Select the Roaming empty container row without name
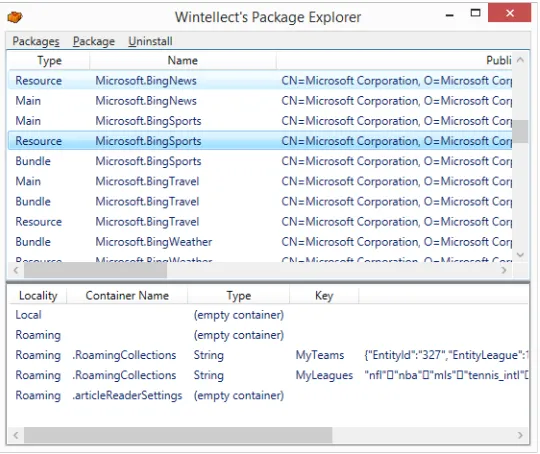The width and height of the screenshot is (540, 454). click(269, 335)
